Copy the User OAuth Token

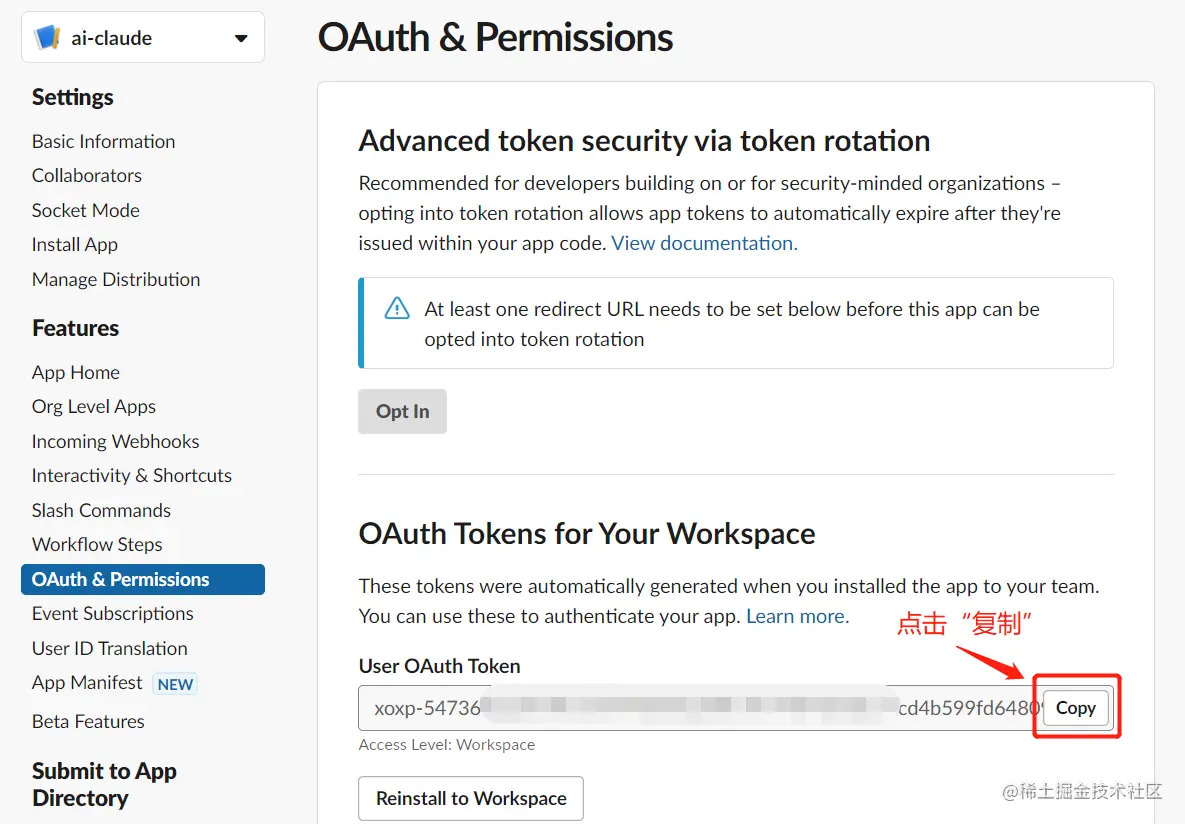(1075, 708)
